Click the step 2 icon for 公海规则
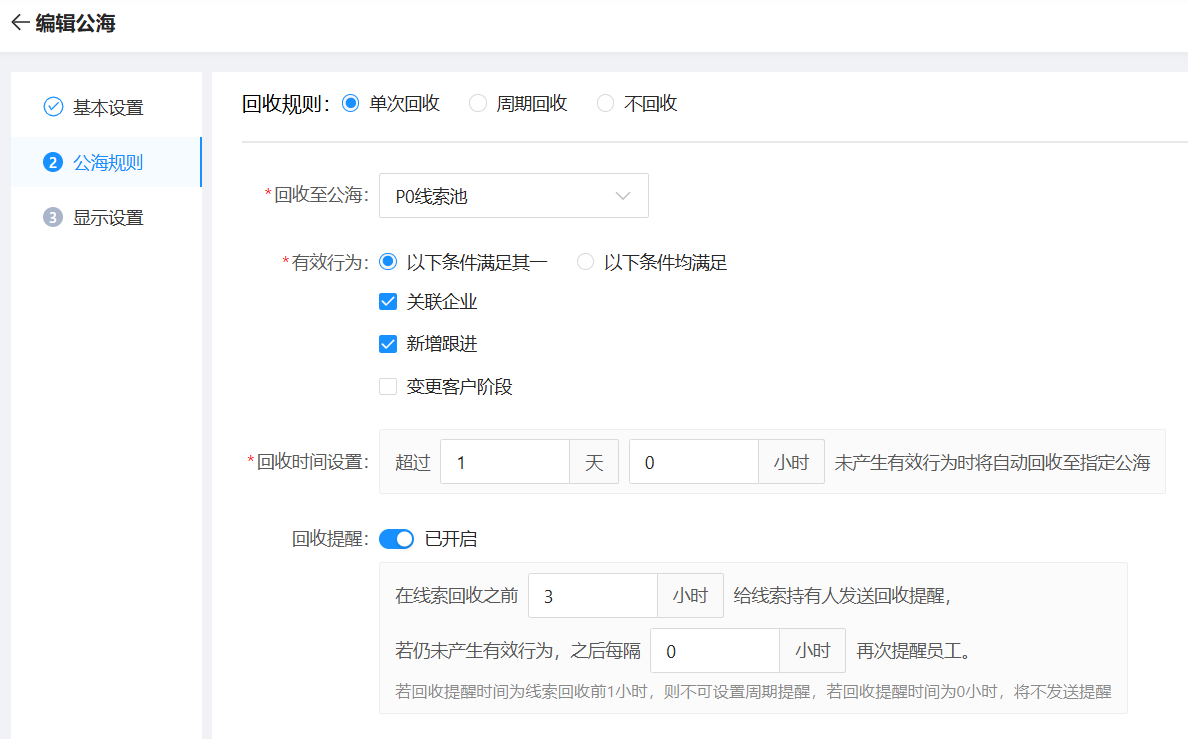Screen dimensions: 1188x739 (53, 162)
